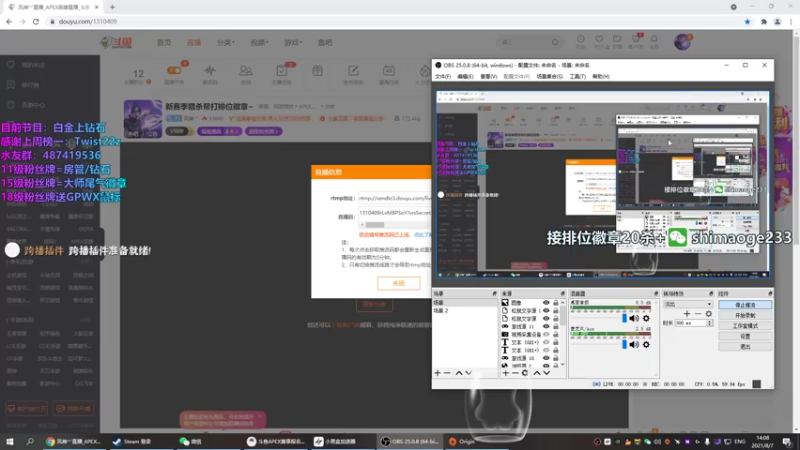
Task: Remove selected source with the minus icon
Action: (515, 373)
